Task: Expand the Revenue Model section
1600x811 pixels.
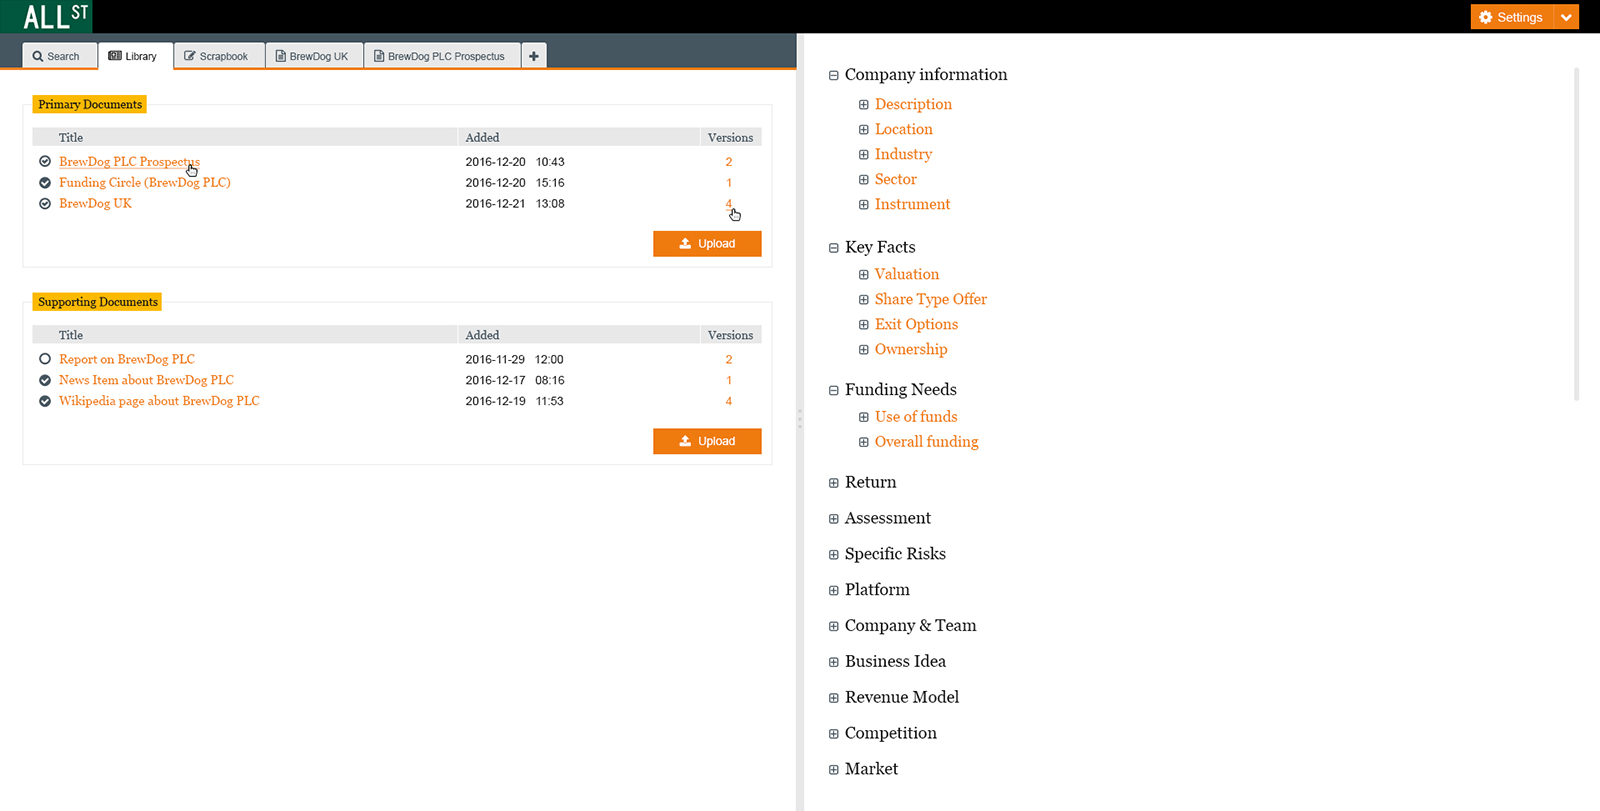Action: (834, 698)
